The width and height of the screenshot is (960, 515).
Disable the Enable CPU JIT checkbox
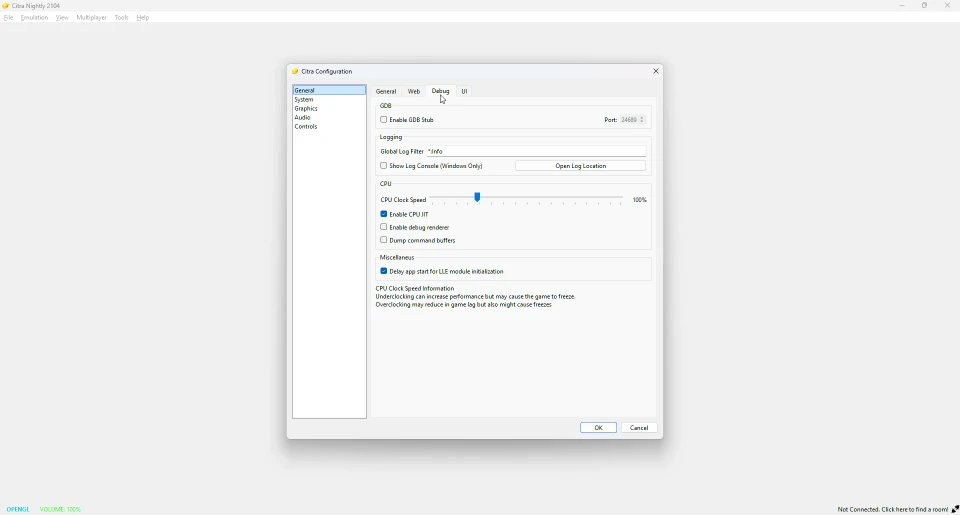pos(384,214)
